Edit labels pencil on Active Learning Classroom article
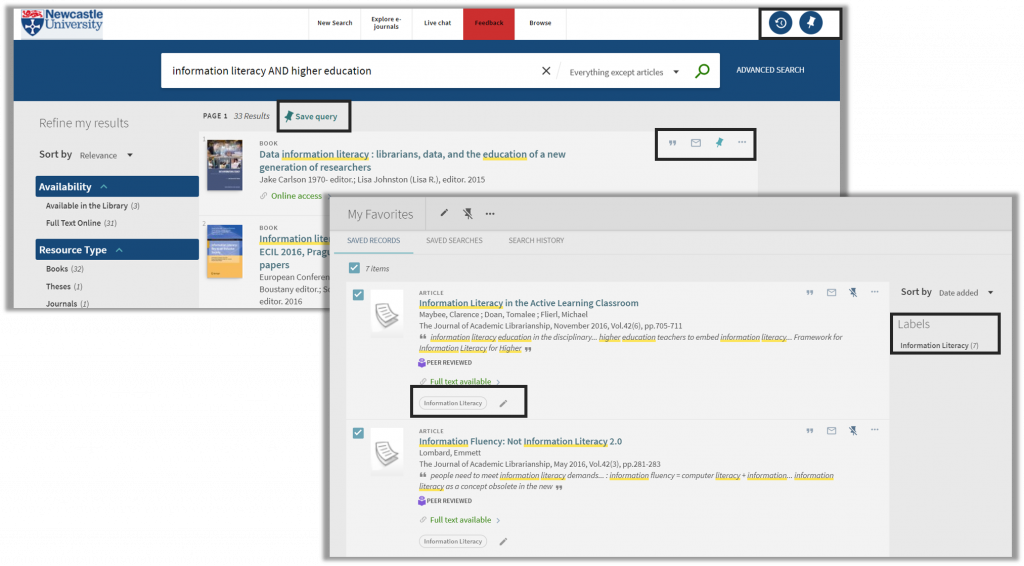 503,403
